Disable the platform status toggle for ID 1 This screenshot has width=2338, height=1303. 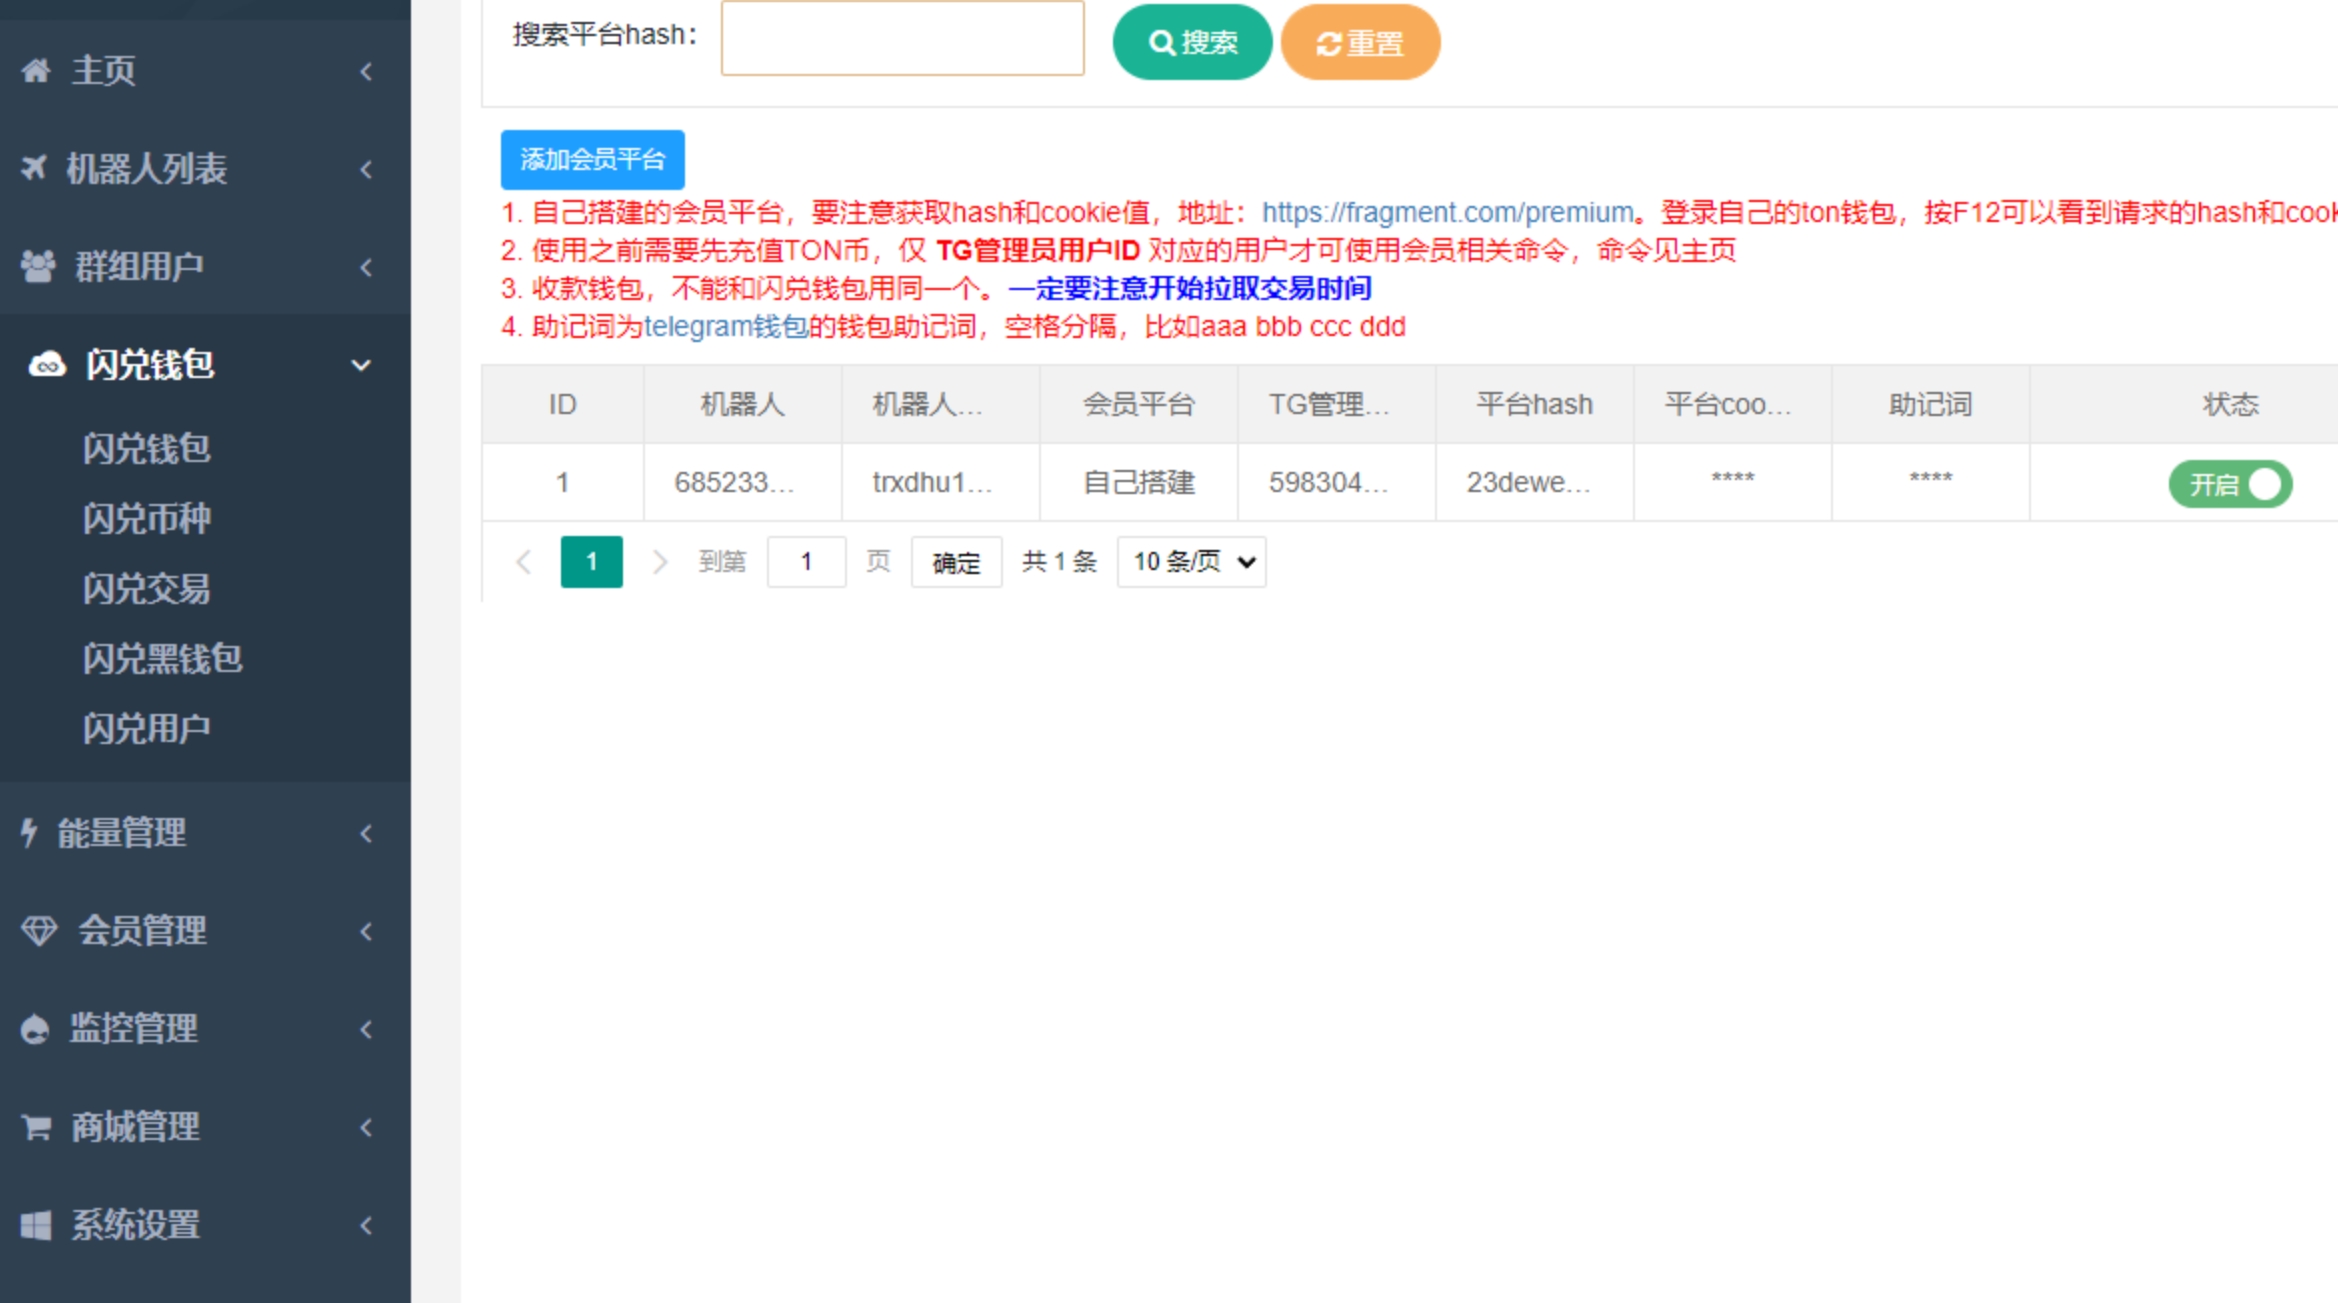2230,484
